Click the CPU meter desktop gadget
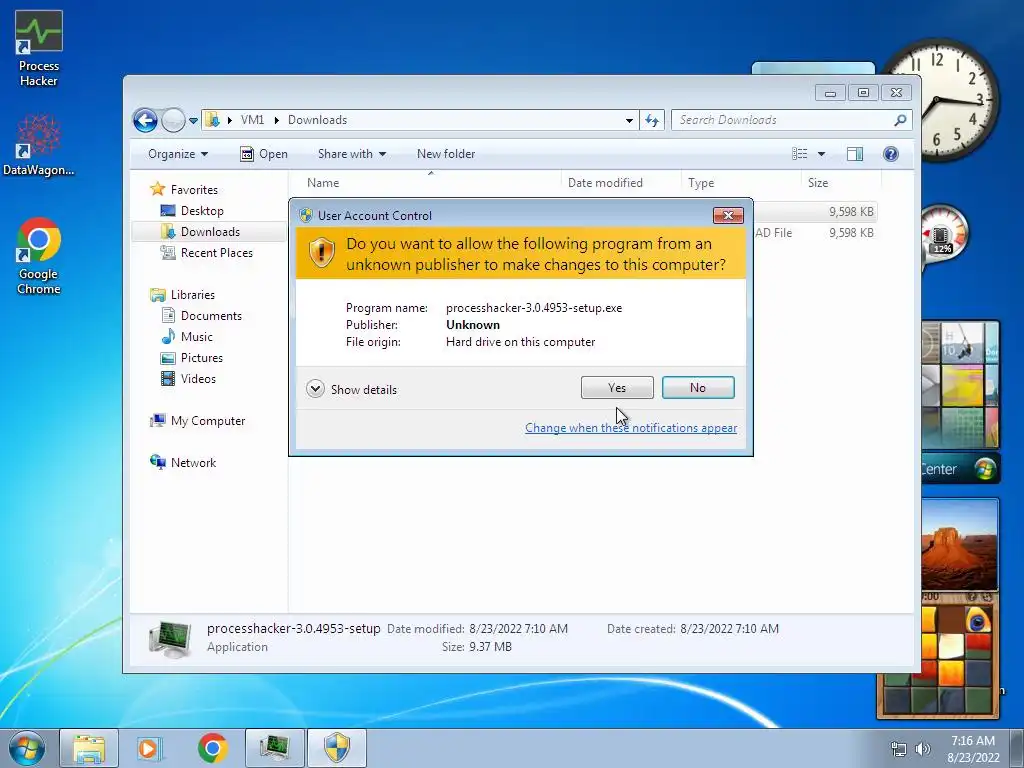Image resolution: width=1024 pixels, height=768 pixels. pyautogui.click(x=944, y=235)
